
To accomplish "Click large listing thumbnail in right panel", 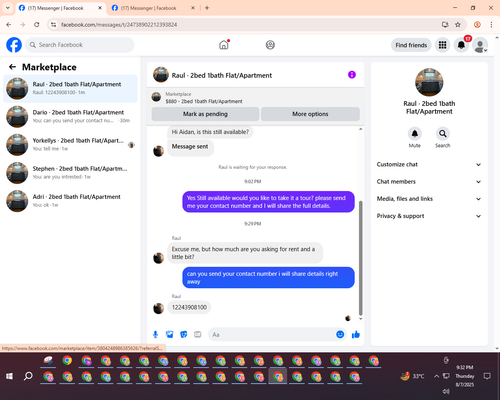I will tap(429, 82).
